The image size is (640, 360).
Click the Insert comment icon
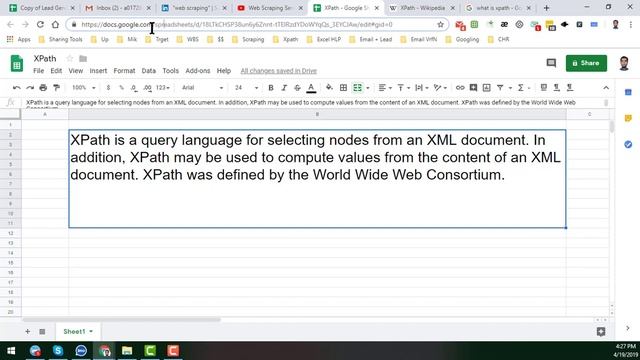[x=473, y=88]
